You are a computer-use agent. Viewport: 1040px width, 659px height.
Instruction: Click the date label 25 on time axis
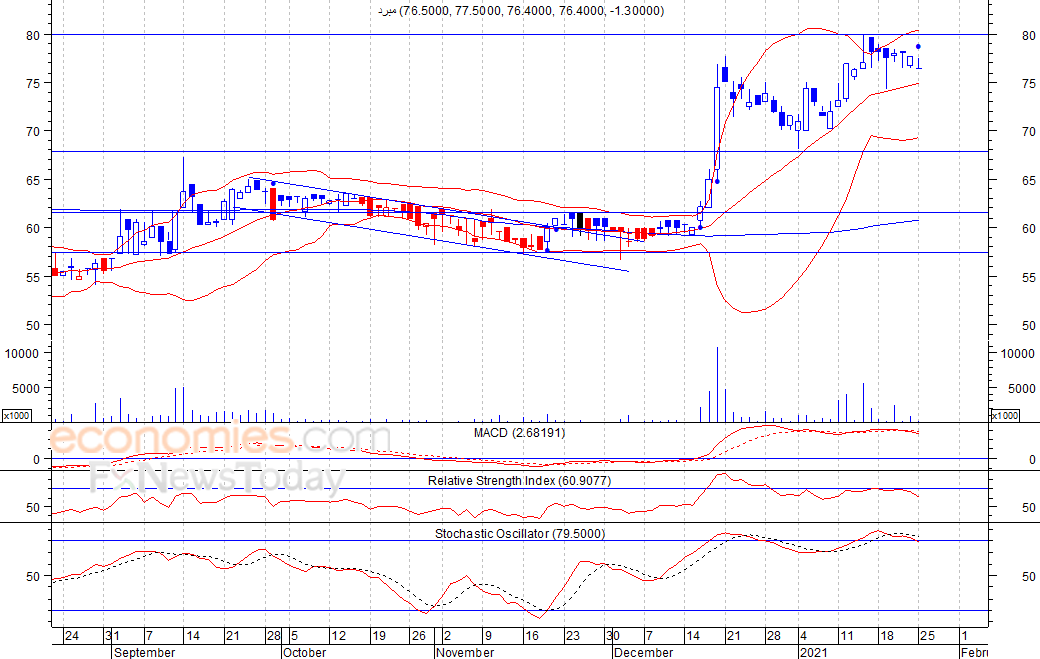[x=927, y=636]
